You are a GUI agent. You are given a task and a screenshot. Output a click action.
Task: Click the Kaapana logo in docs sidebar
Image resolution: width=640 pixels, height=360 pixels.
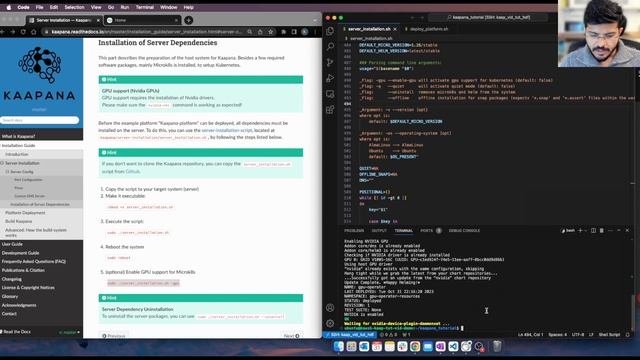coord(40,73)
